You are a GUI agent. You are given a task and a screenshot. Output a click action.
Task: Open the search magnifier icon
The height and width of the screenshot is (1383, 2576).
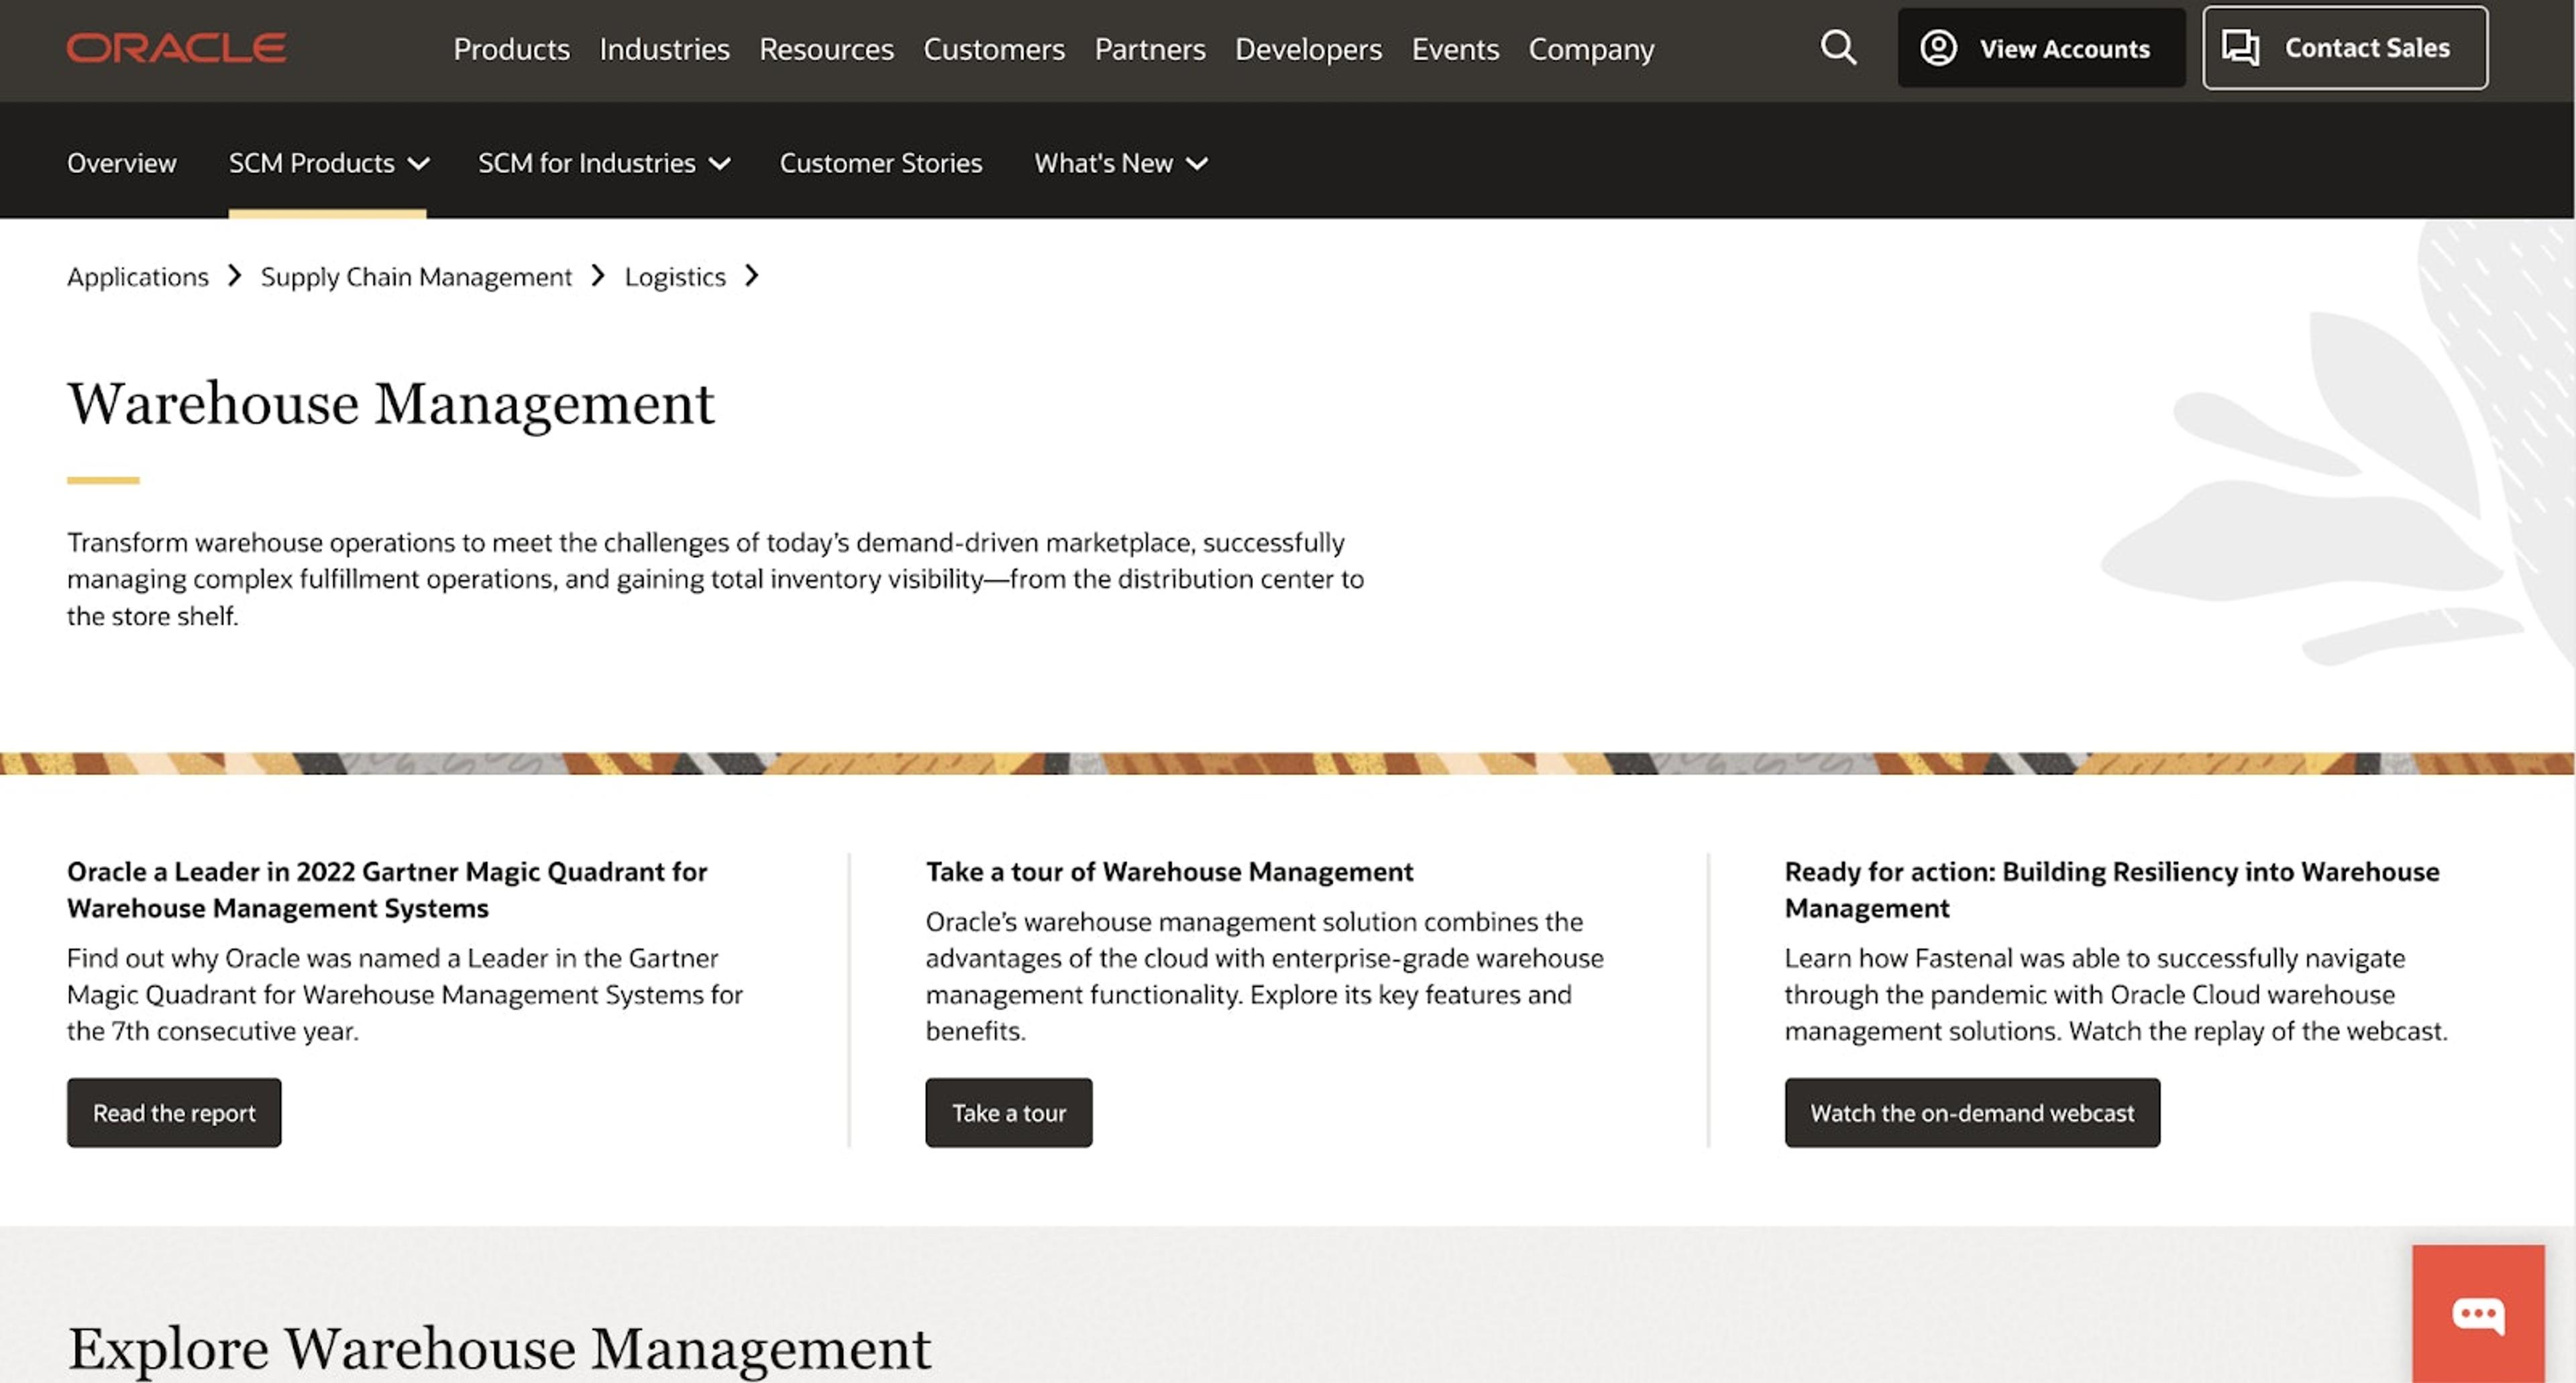click(x=1838, y=47)
